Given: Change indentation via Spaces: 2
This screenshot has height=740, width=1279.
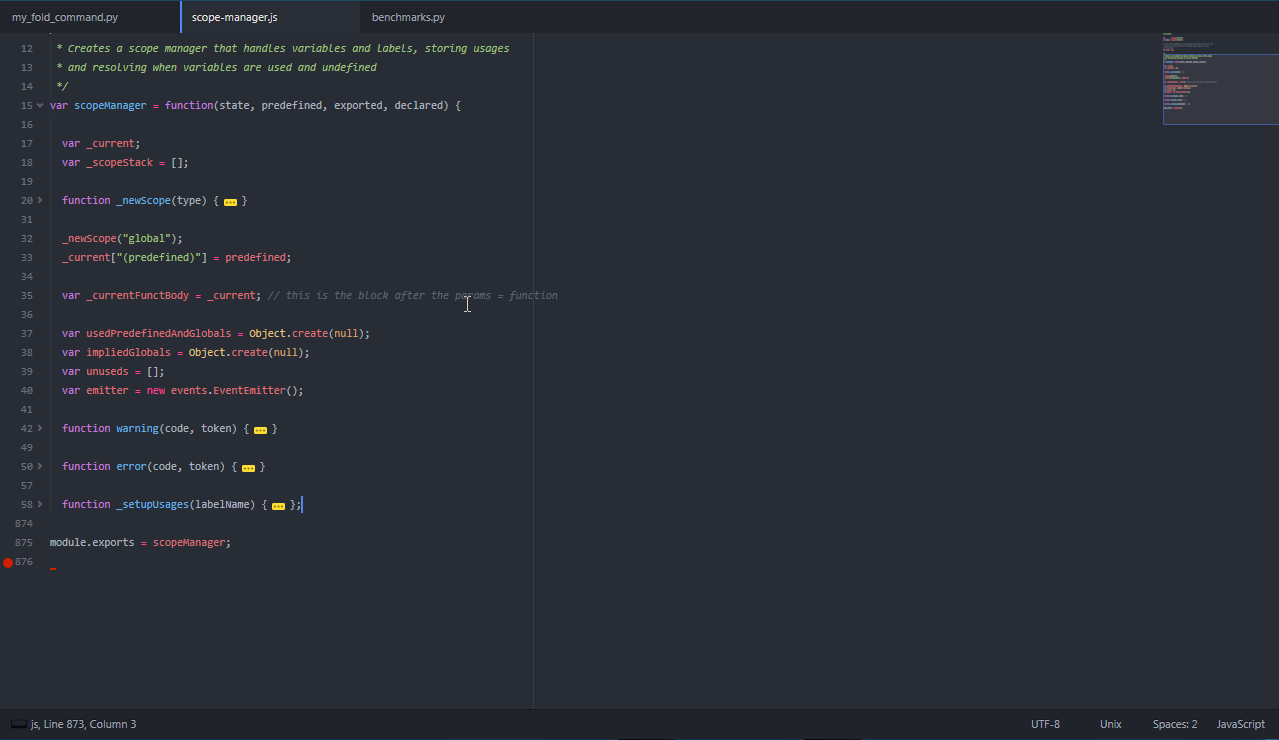Looking at the screenshot, I should 1174,724.
